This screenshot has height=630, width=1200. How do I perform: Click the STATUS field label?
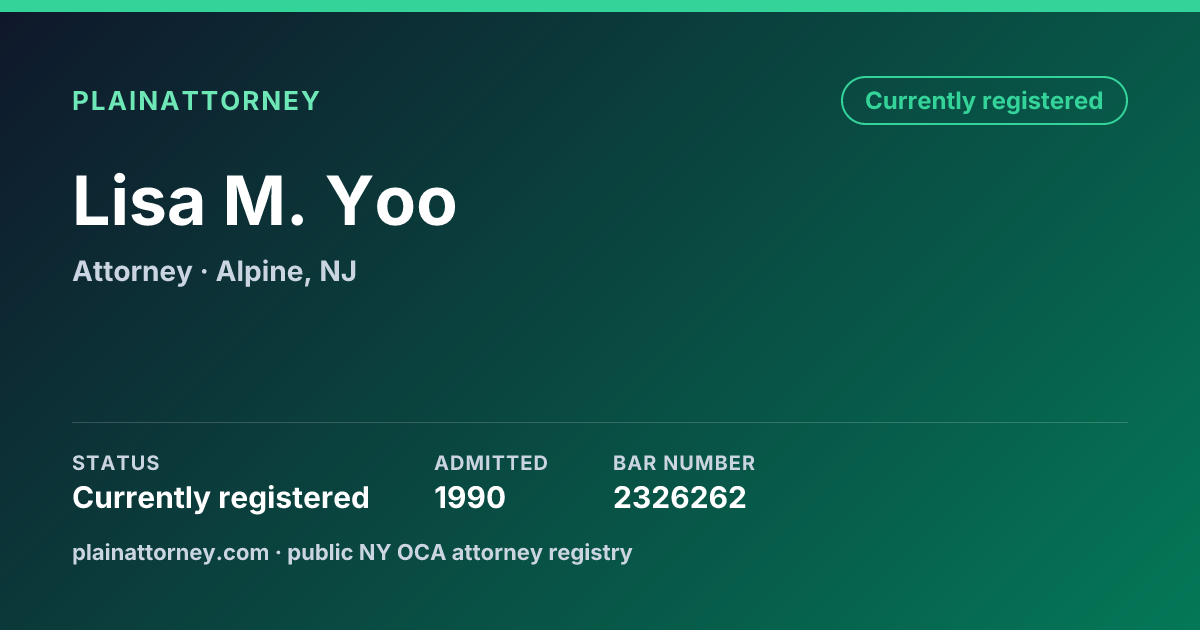[116, 463]
